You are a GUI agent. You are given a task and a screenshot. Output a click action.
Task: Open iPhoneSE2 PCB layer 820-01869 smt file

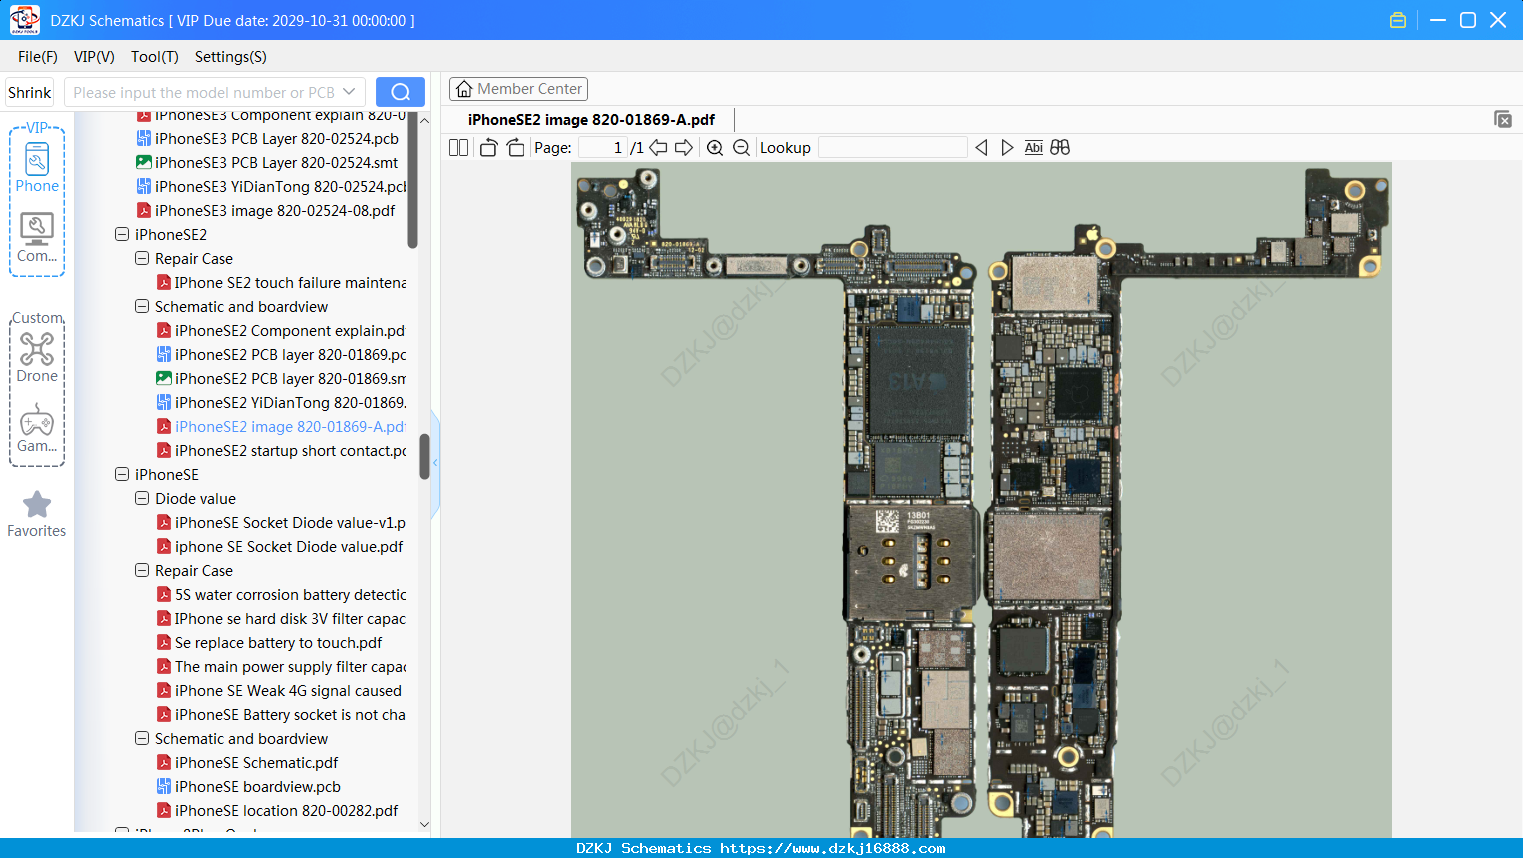(281, 379)
